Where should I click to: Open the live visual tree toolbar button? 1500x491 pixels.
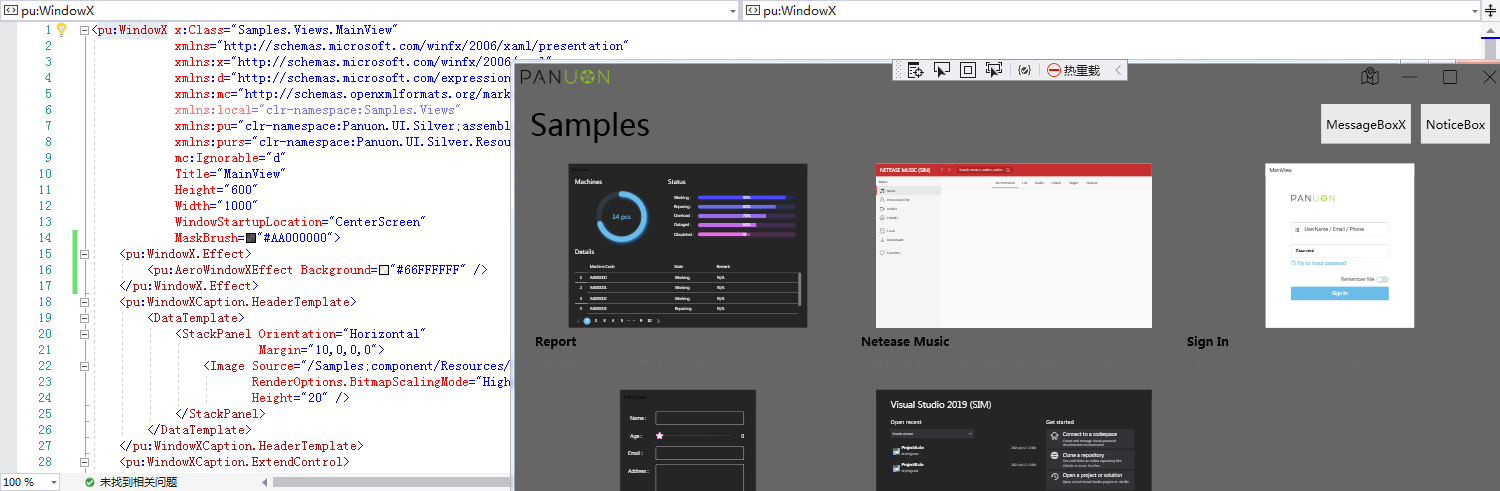915,70
